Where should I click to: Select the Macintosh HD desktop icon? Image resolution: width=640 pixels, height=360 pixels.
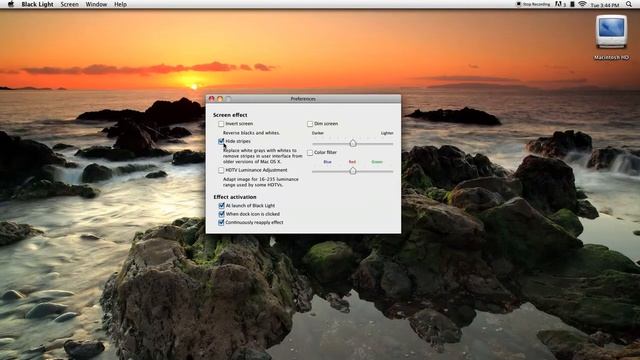point(611,32)
